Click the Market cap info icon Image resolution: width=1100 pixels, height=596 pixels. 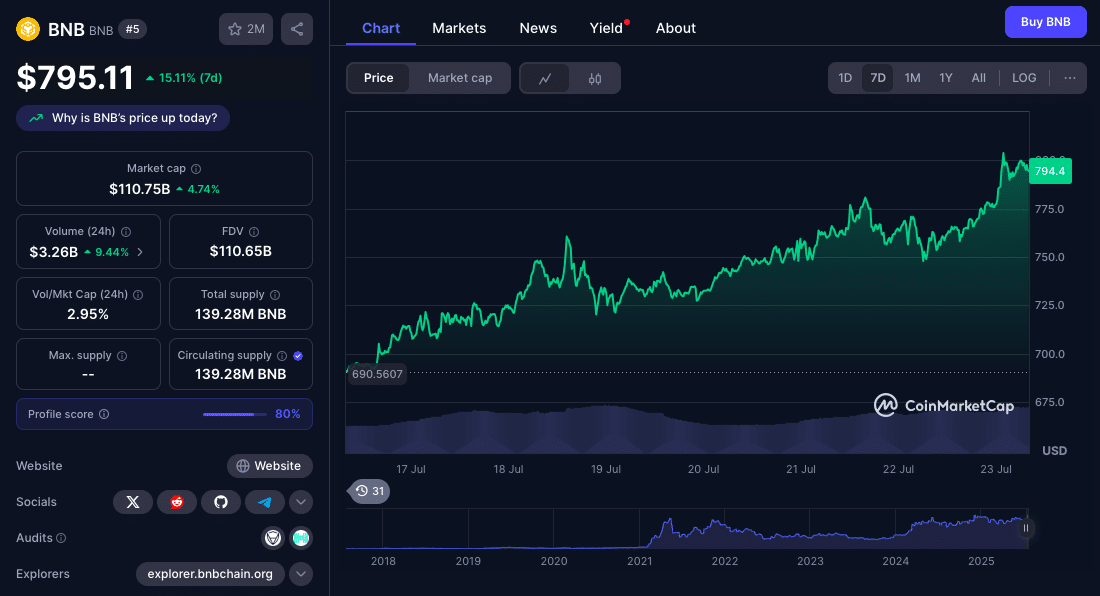pos(196,169)
